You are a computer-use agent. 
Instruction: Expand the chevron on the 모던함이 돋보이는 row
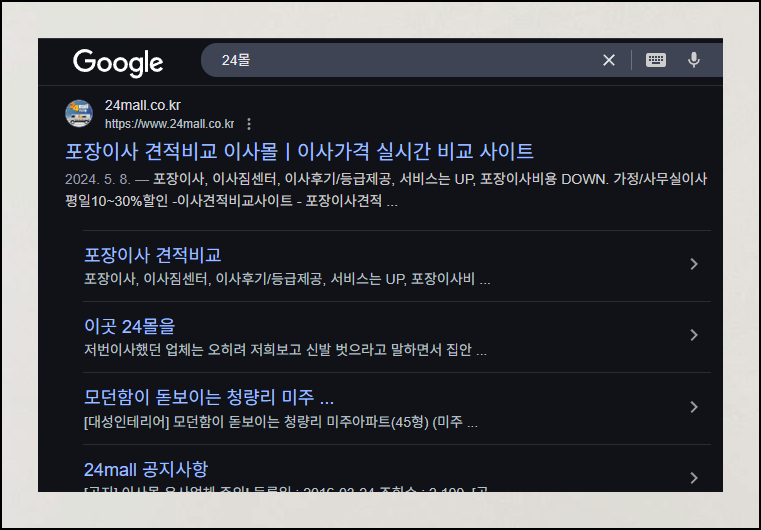coord(694,407)
